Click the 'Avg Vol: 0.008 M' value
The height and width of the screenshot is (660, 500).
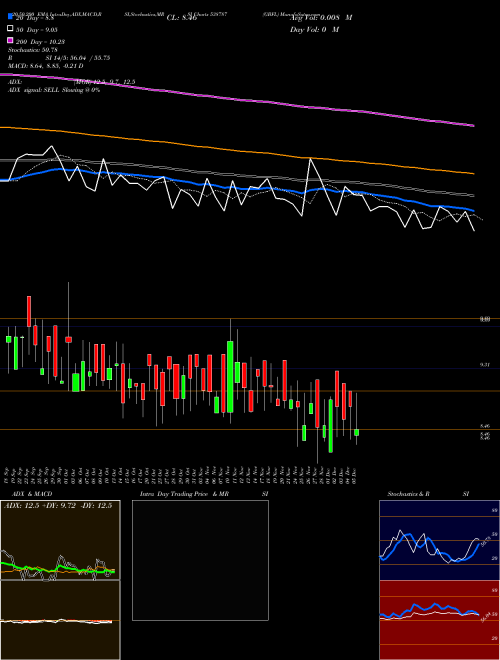click(321, 18)
